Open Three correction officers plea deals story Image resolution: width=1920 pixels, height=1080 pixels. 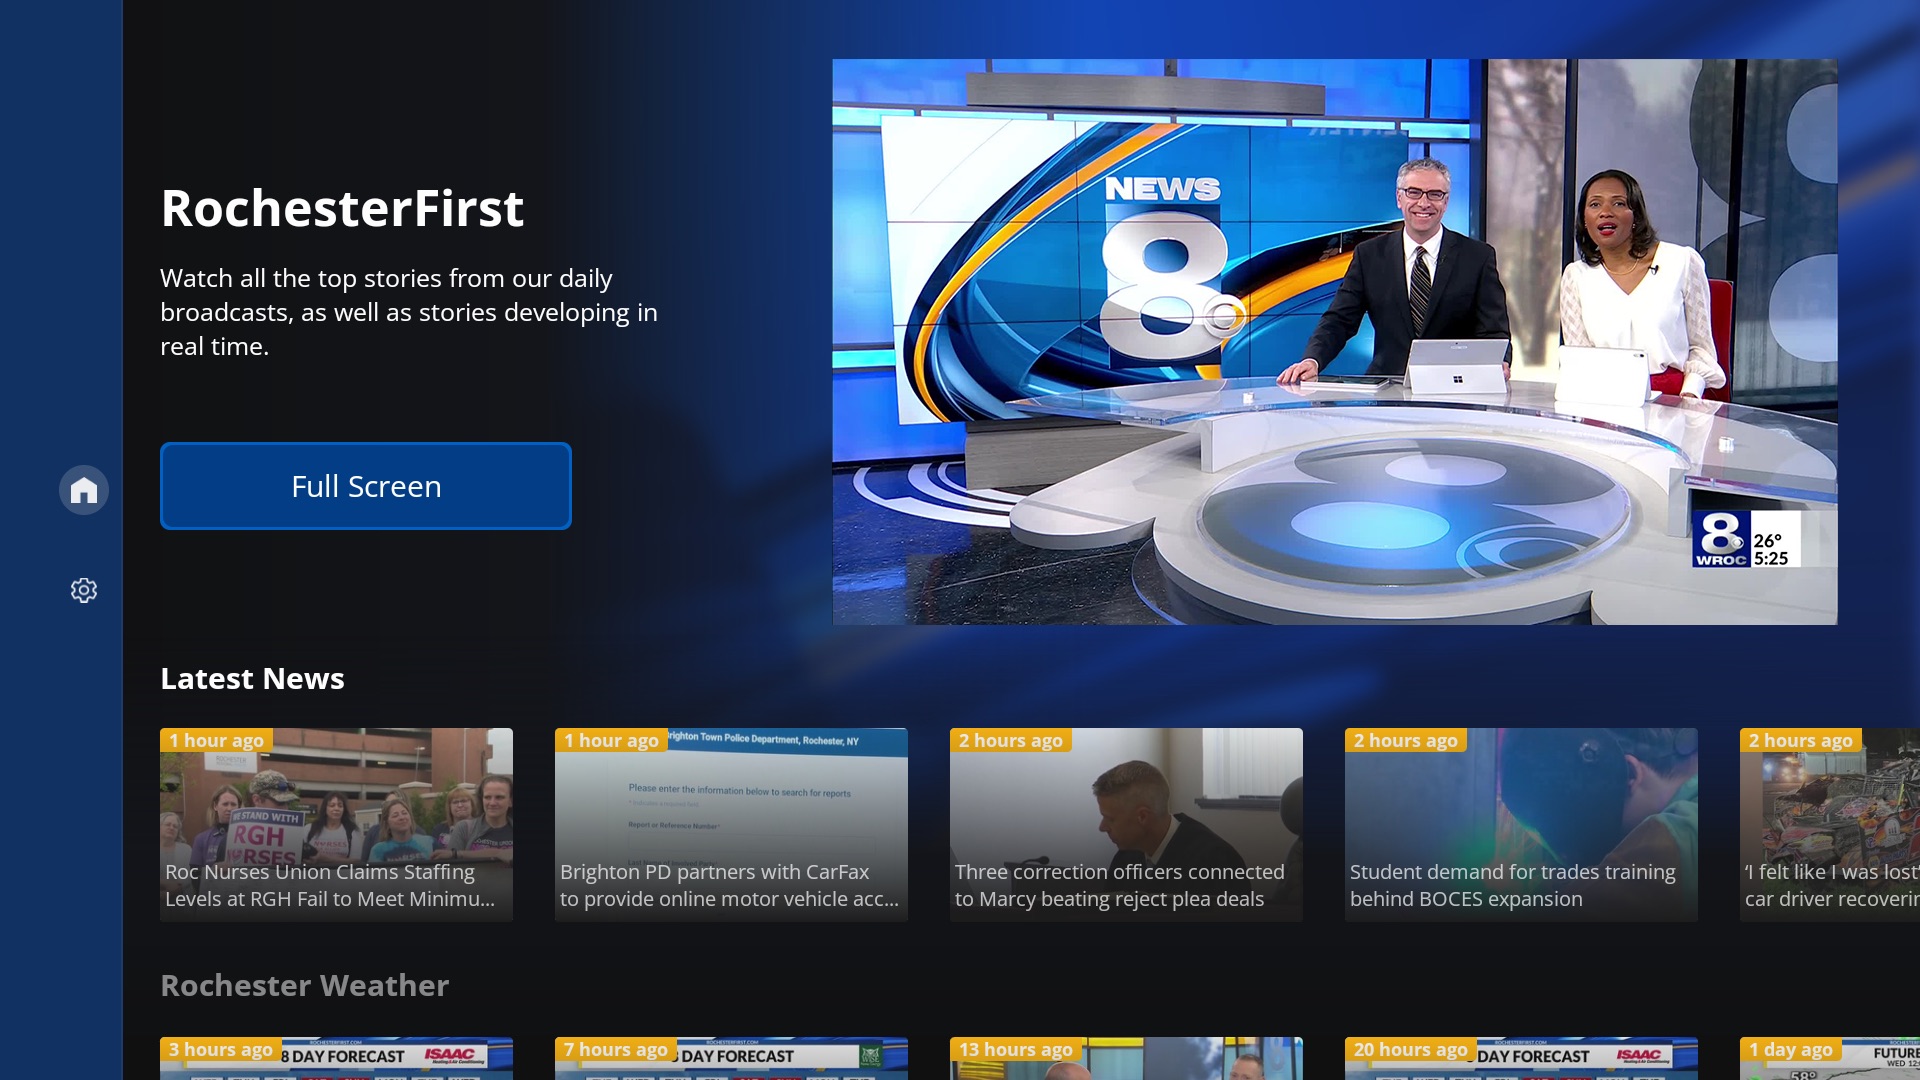tap(1126, 825)
